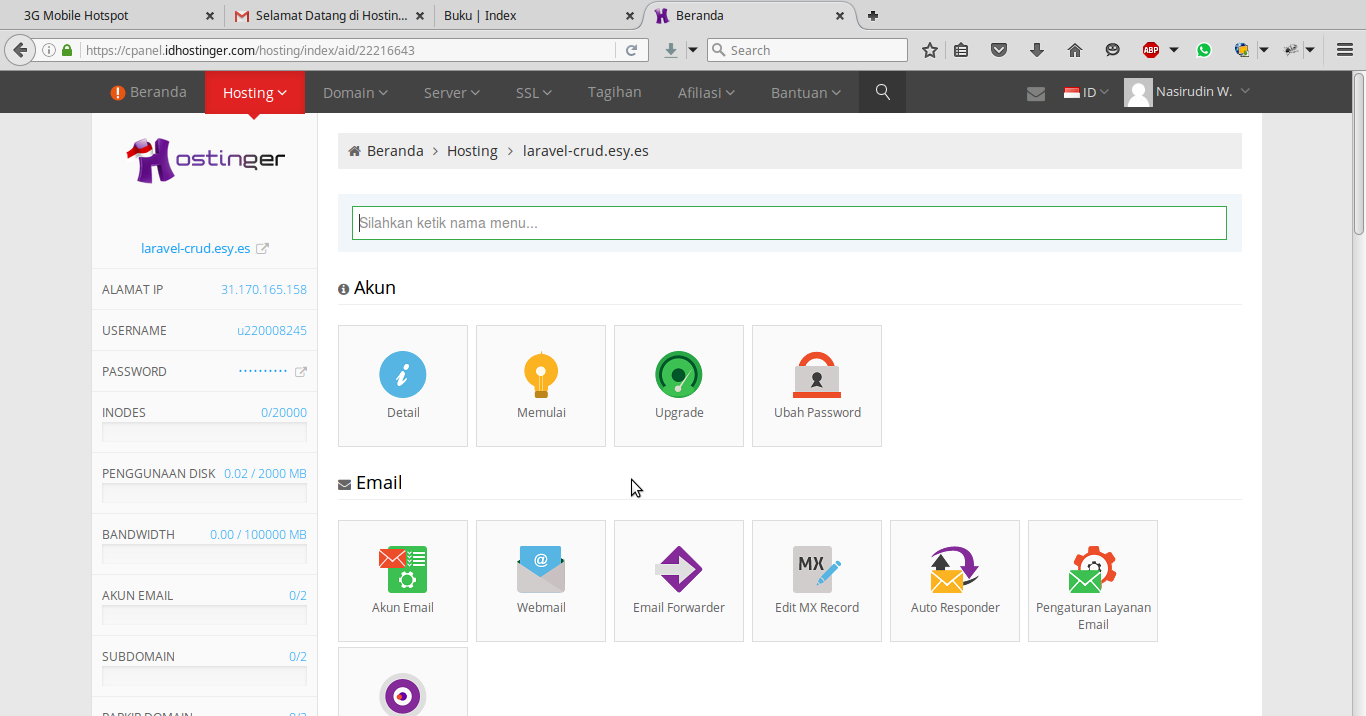Screen dimensions: 1366x716
Task: Focus the browser Search box
Action: coord(807,50)
